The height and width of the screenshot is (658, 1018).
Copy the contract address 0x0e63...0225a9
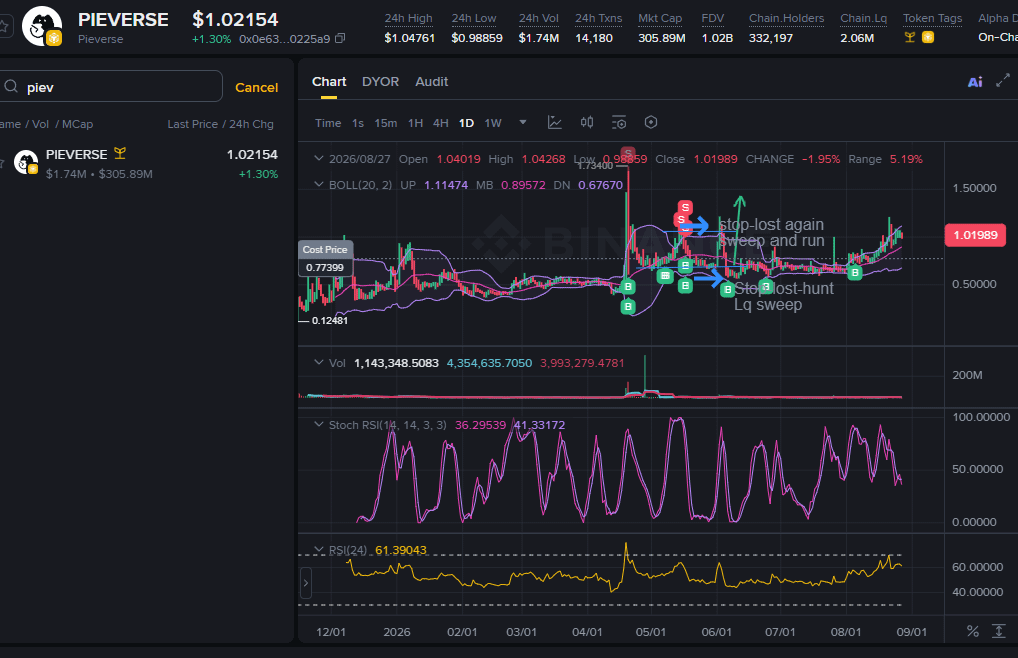(x=340, y=39)
